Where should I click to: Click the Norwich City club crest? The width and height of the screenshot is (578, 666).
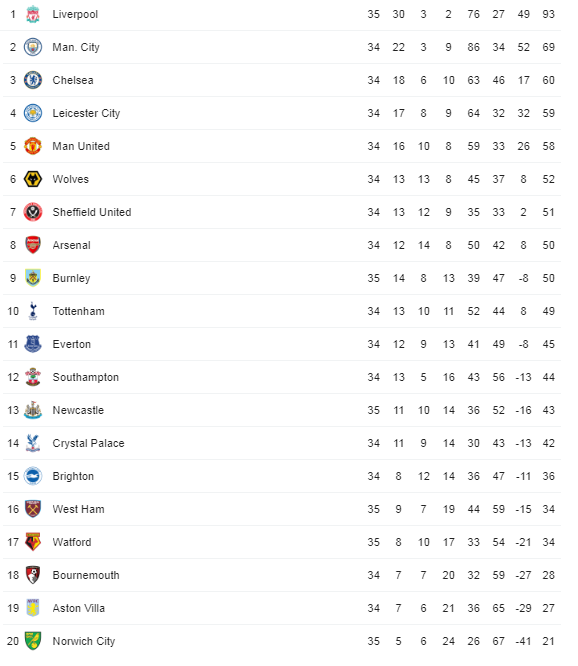(33, 641)
